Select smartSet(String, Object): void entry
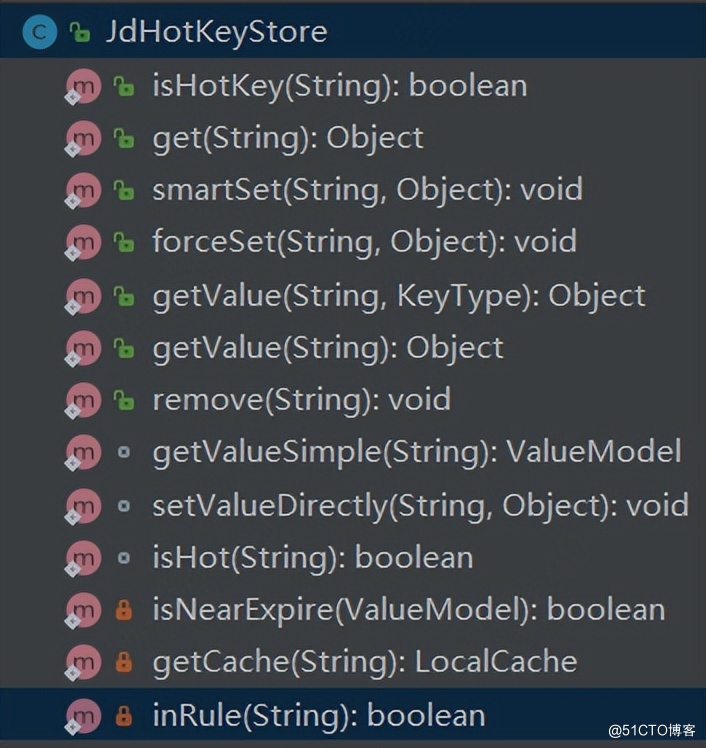706x748 pixels. (367, 190)
